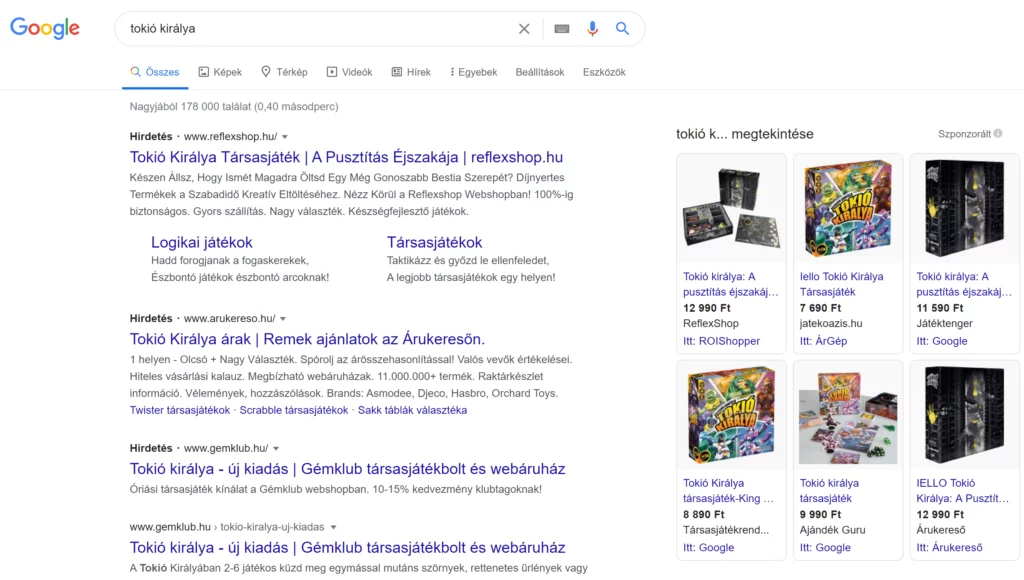The height and width of the screenshot is (580, 1024).
Task: Click jatekoazis.hu product image at 7 690 Ft
Action: click(x=848, y=209)
